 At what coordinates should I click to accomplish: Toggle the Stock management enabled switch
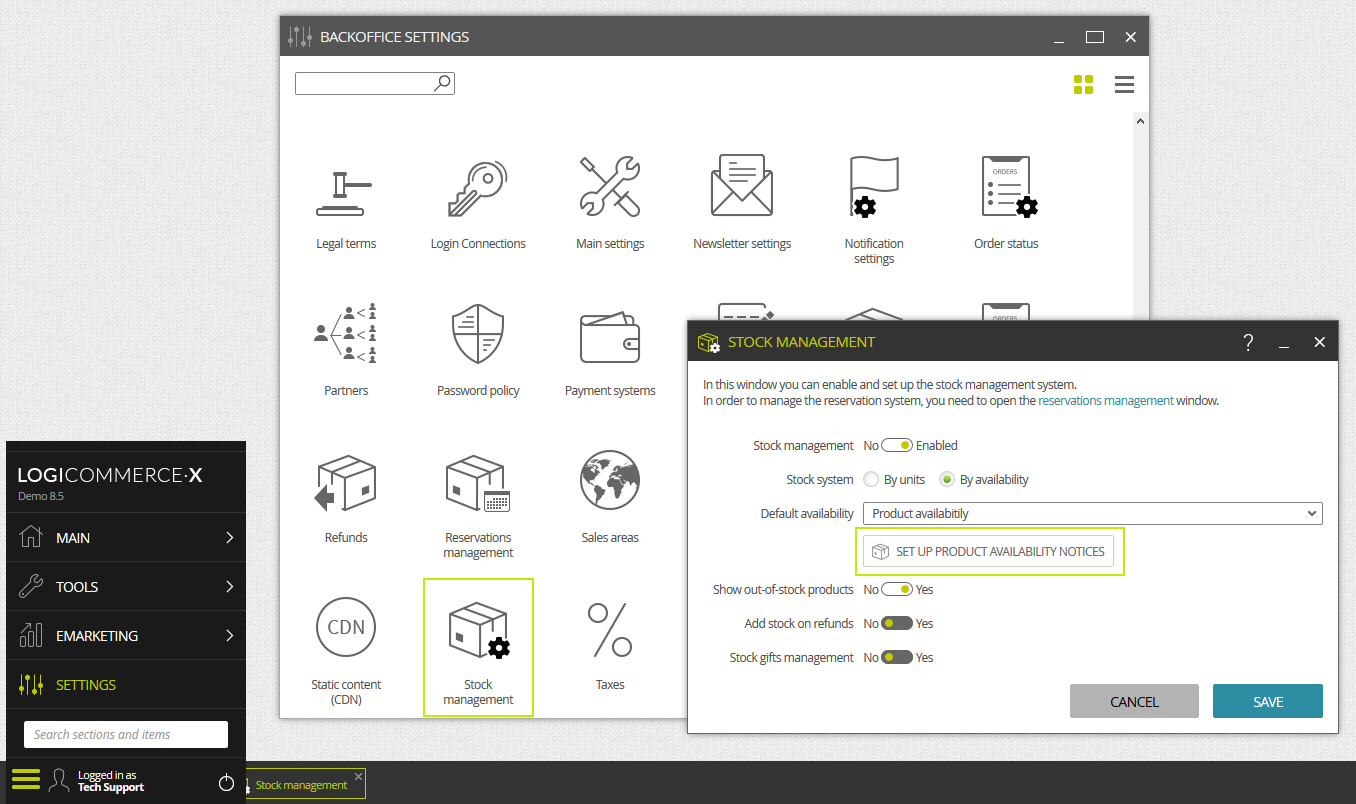[x=897, y=446]
